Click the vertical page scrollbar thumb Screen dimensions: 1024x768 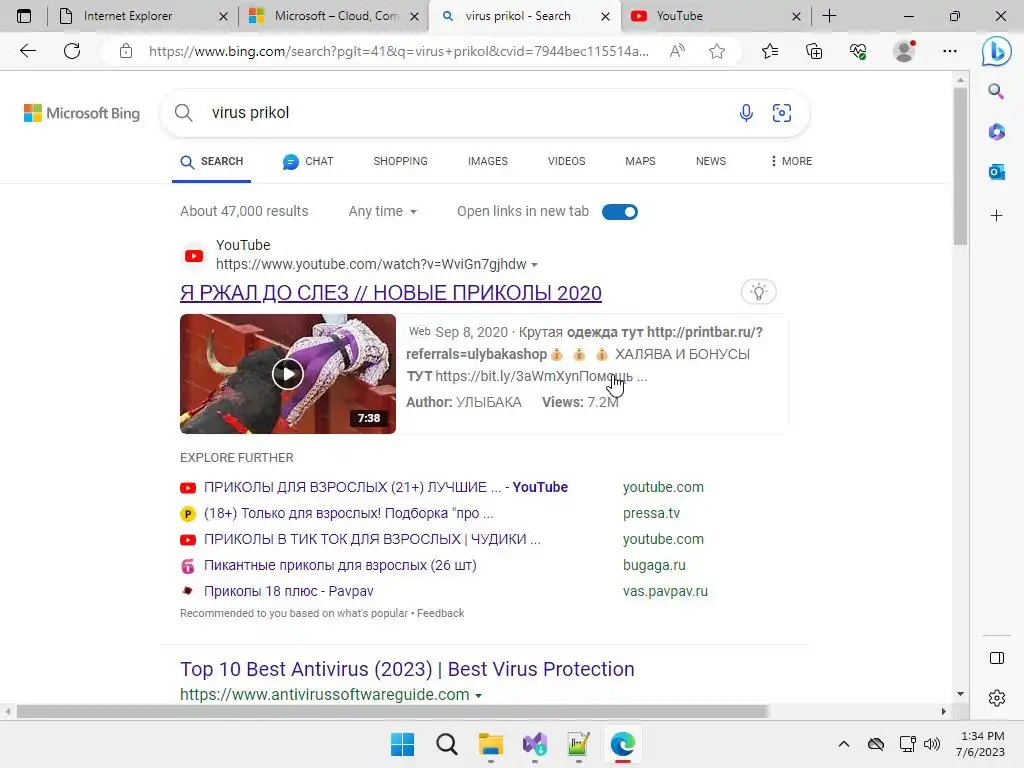(959, 167)
